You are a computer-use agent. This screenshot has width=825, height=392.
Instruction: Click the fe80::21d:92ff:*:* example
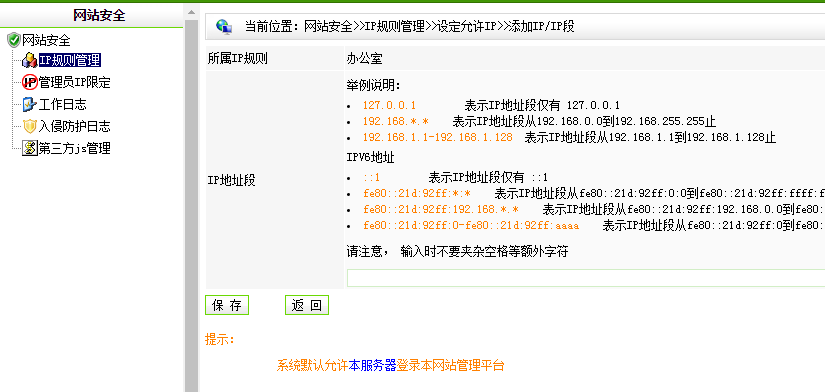(417, 194)
